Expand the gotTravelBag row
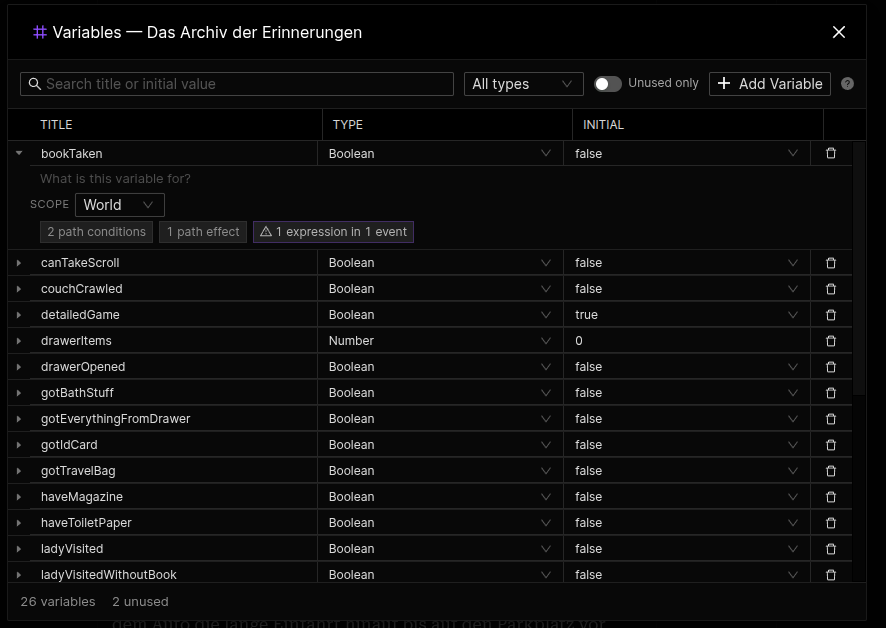 click(19, 471)
